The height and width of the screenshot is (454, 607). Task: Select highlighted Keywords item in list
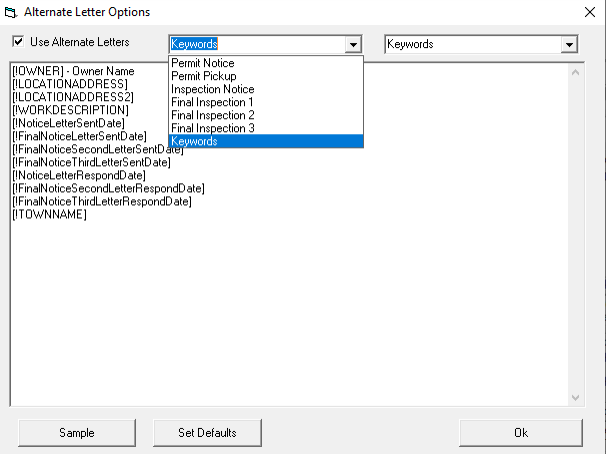(x=195, y=141)
